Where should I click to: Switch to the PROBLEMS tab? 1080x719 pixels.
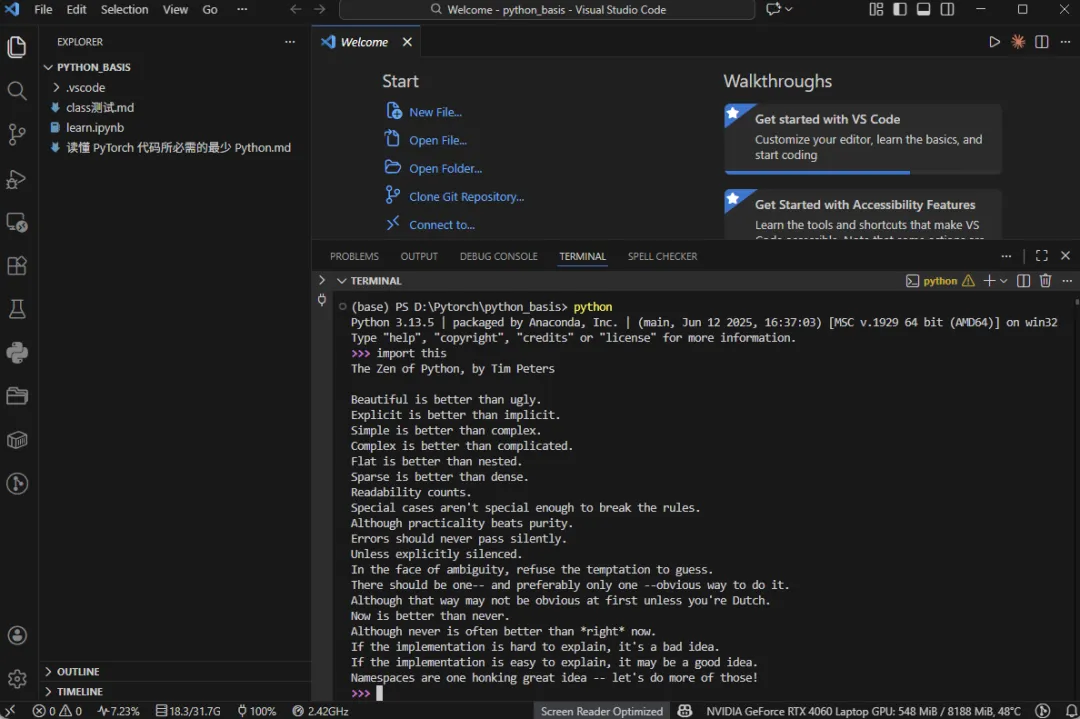(354, 256)
